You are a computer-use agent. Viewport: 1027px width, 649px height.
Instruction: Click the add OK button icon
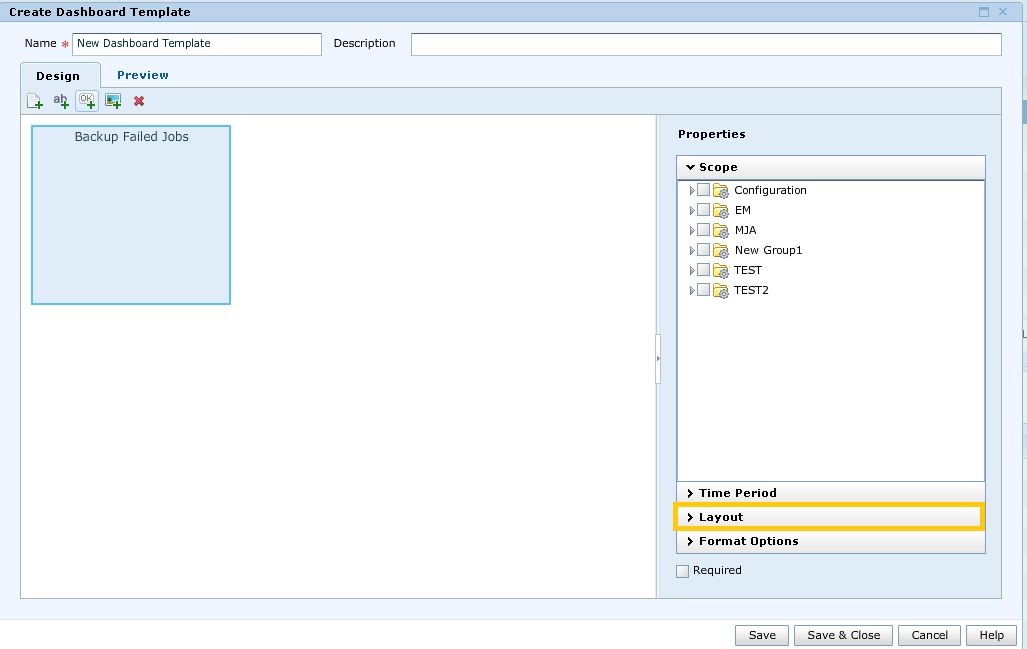pyautogui.click(x=86, y=100)
